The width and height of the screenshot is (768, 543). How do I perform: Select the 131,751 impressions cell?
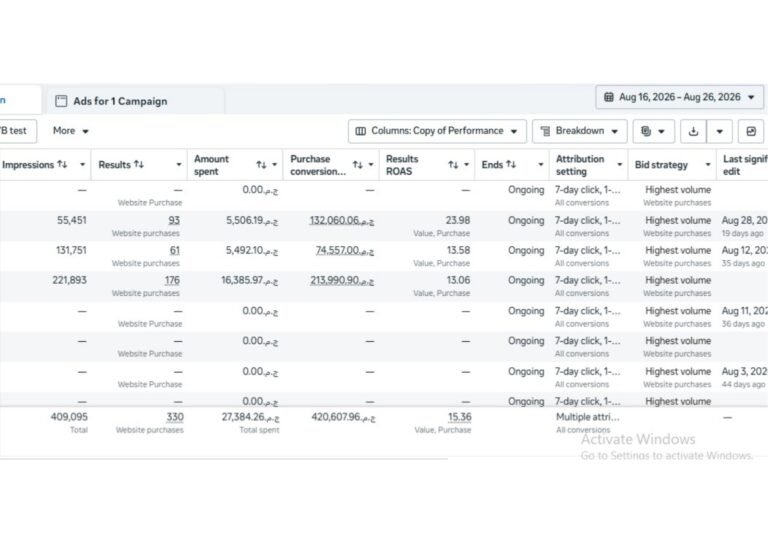[x=71, y=250]
